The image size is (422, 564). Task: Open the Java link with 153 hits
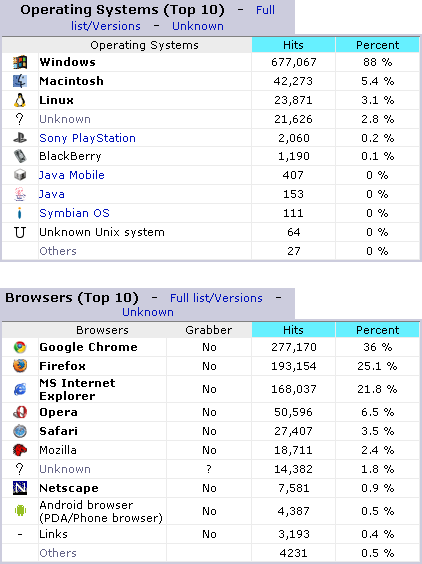coord(52,194)
